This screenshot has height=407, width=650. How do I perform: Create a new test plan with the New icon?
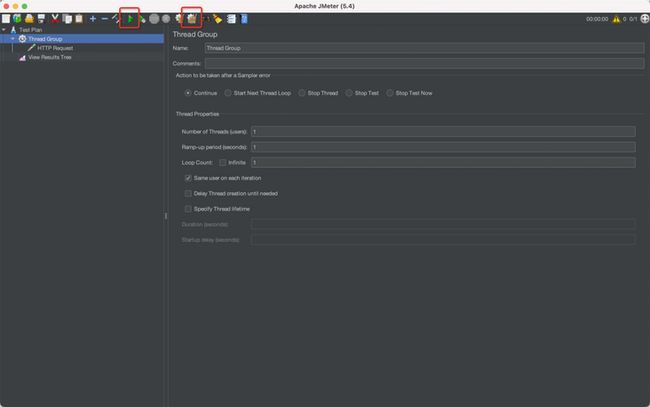click(x=6, y=19)
